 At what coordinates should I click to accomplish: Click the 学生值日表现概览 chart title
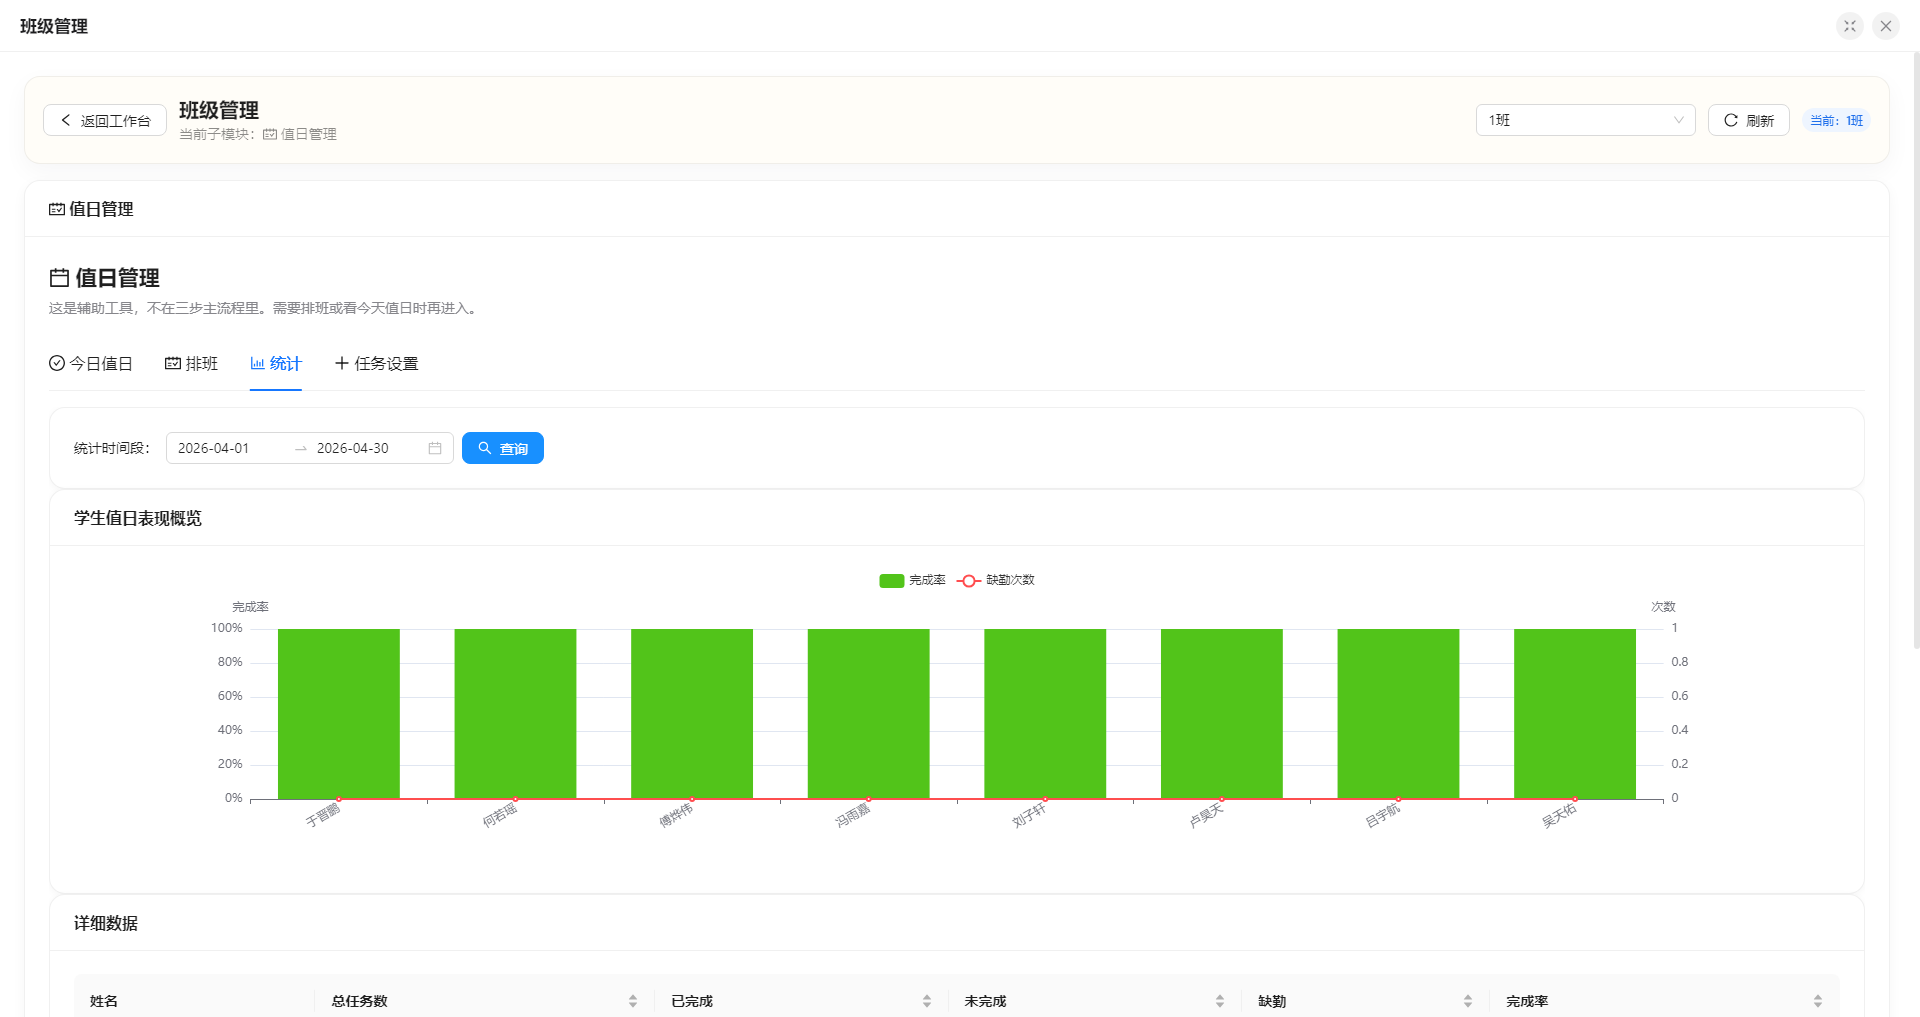(138, 518)
